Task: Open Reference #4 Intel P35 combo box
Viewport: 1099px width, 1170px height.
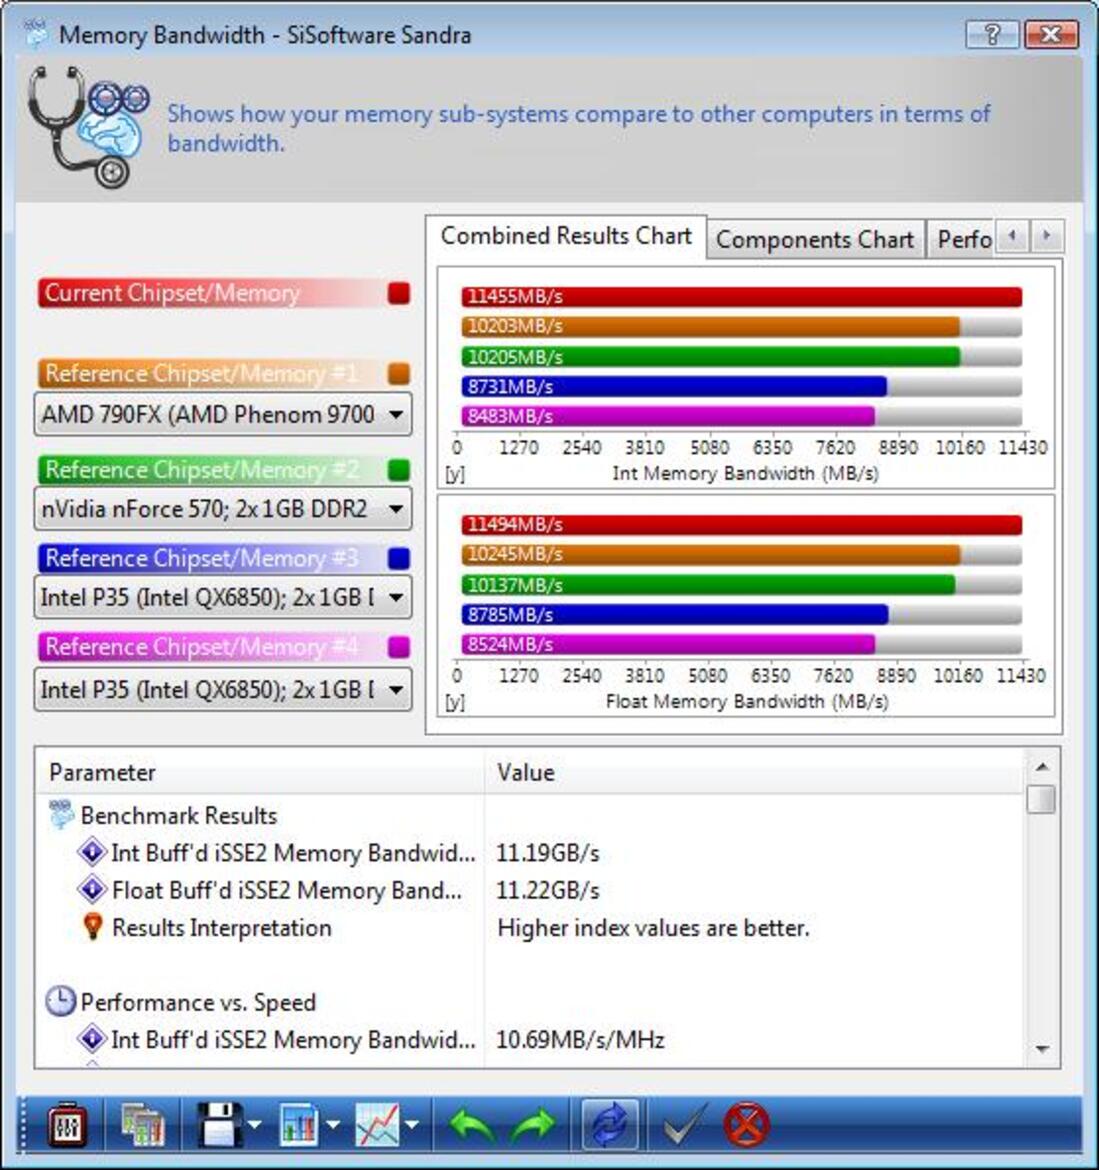Action: pyautogui.click(x=222, y=689)
